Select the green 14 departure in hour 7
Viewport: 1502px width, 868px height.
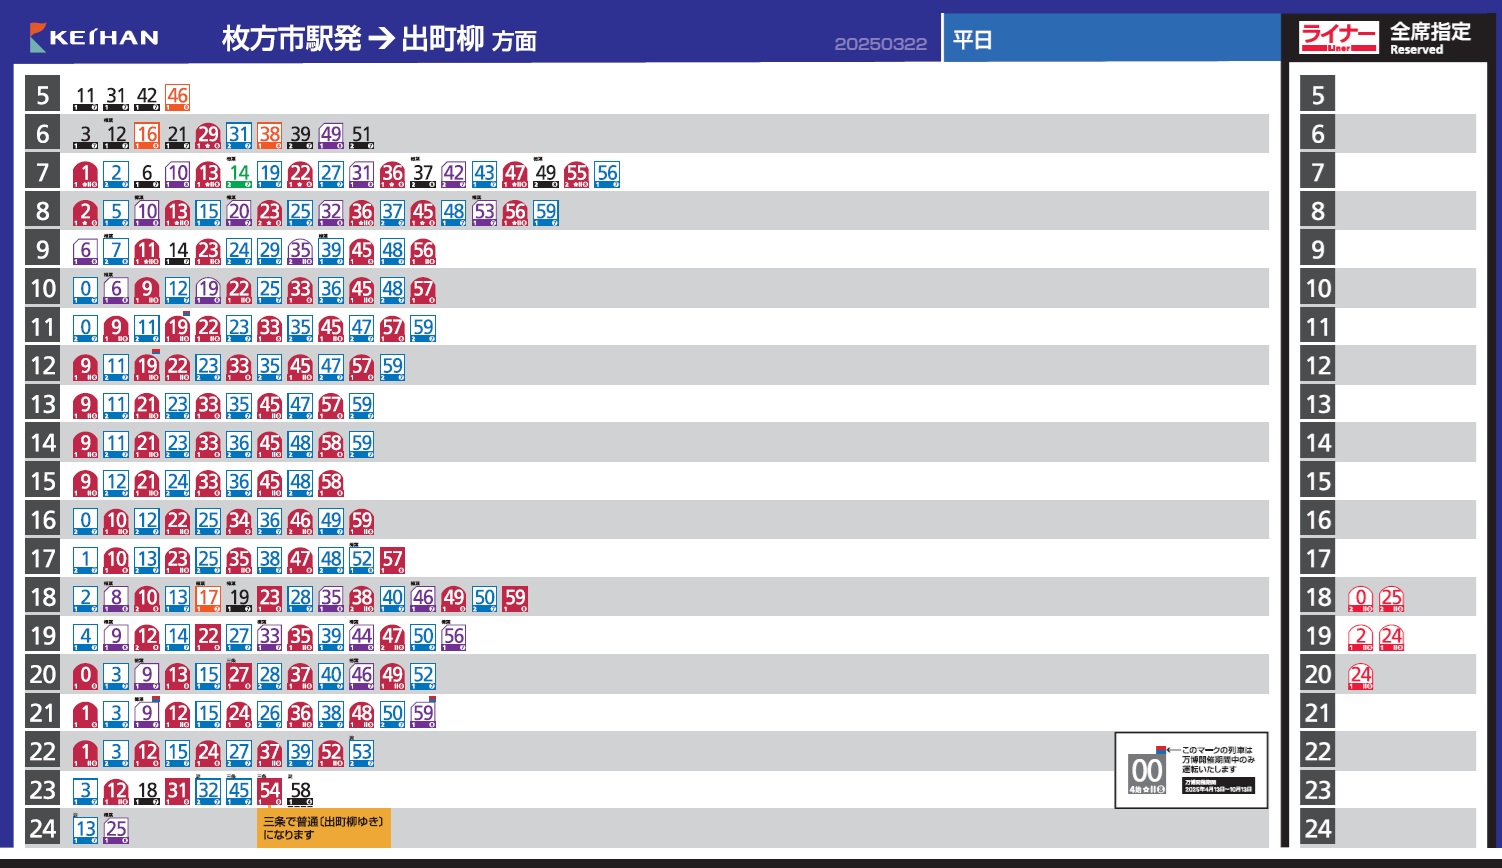(239, 174)
